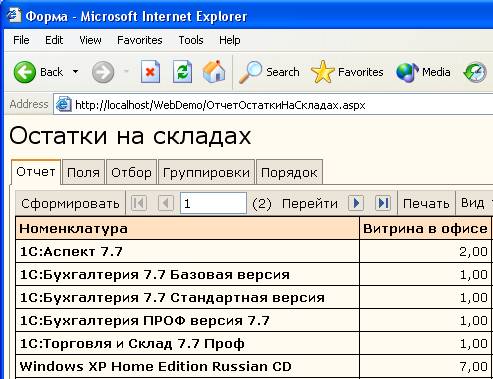
Task: Click the Stop loading icon
Action: point(150,72)
